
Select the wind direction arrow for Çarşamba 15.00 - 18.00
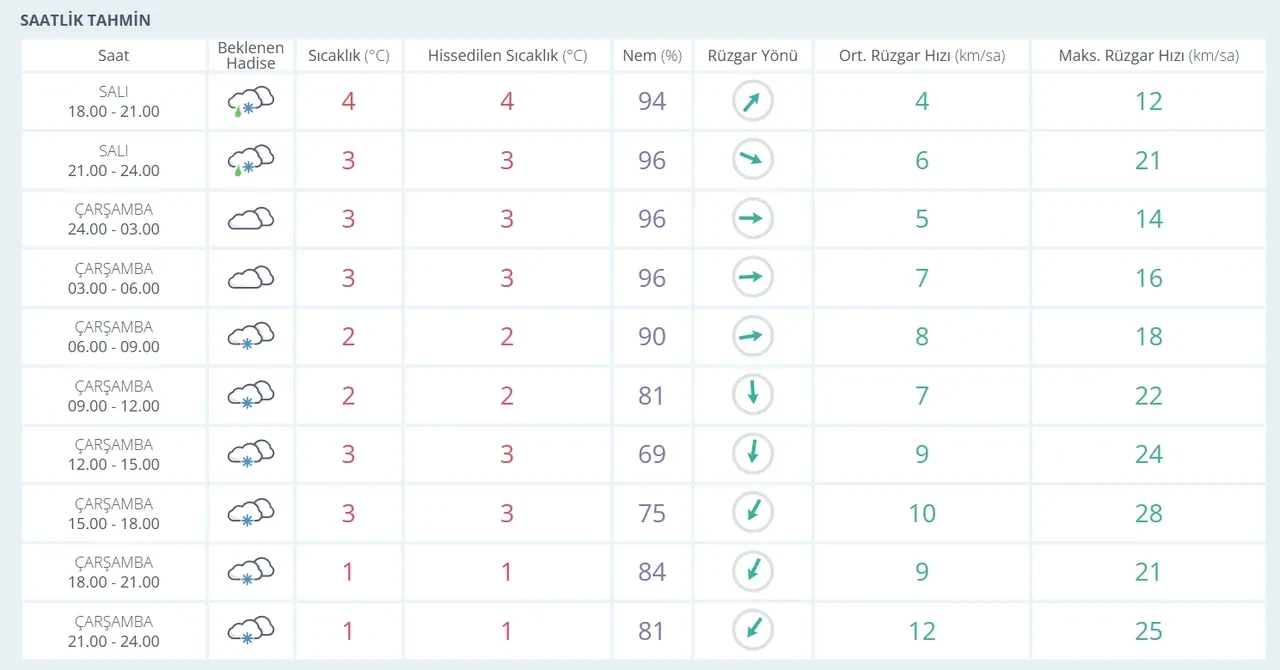(752, 513)
